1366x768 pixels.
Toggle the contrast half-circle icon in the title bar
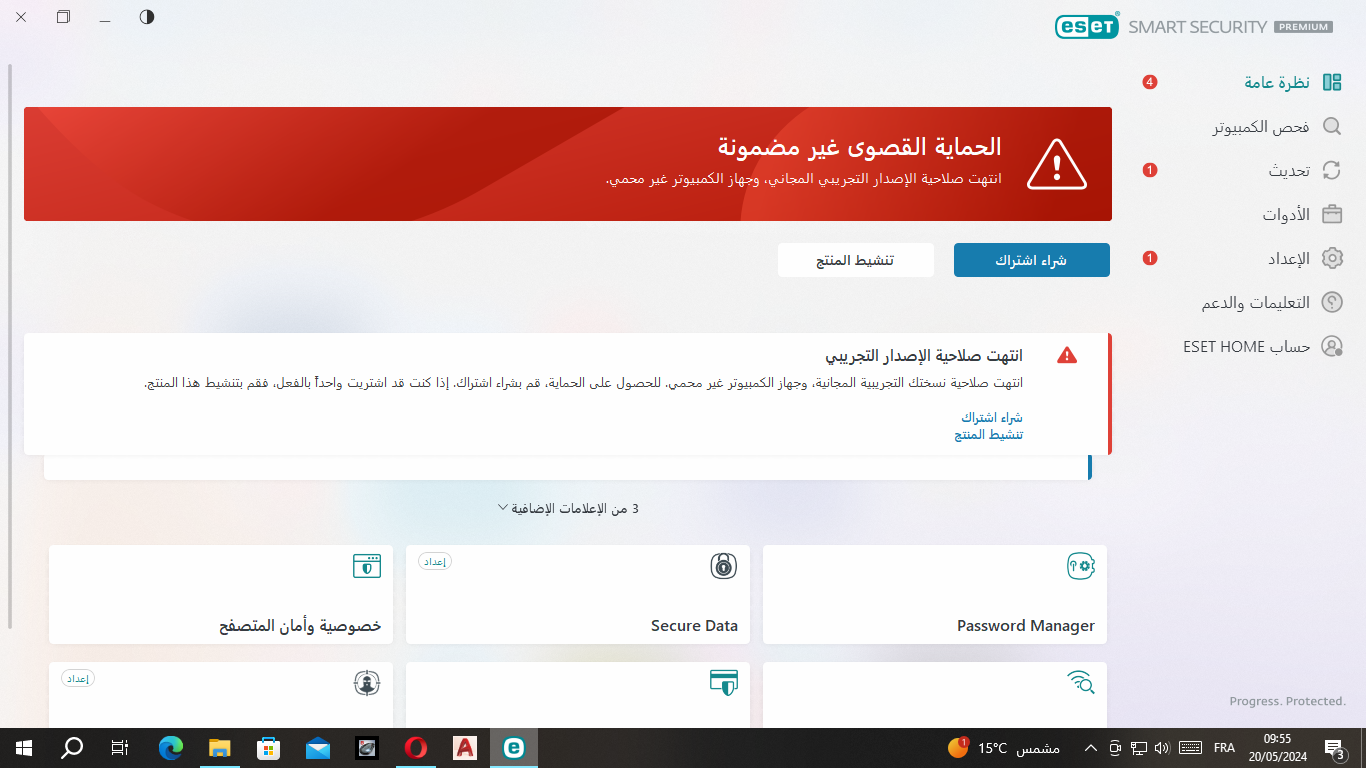(x=147, y=17)
